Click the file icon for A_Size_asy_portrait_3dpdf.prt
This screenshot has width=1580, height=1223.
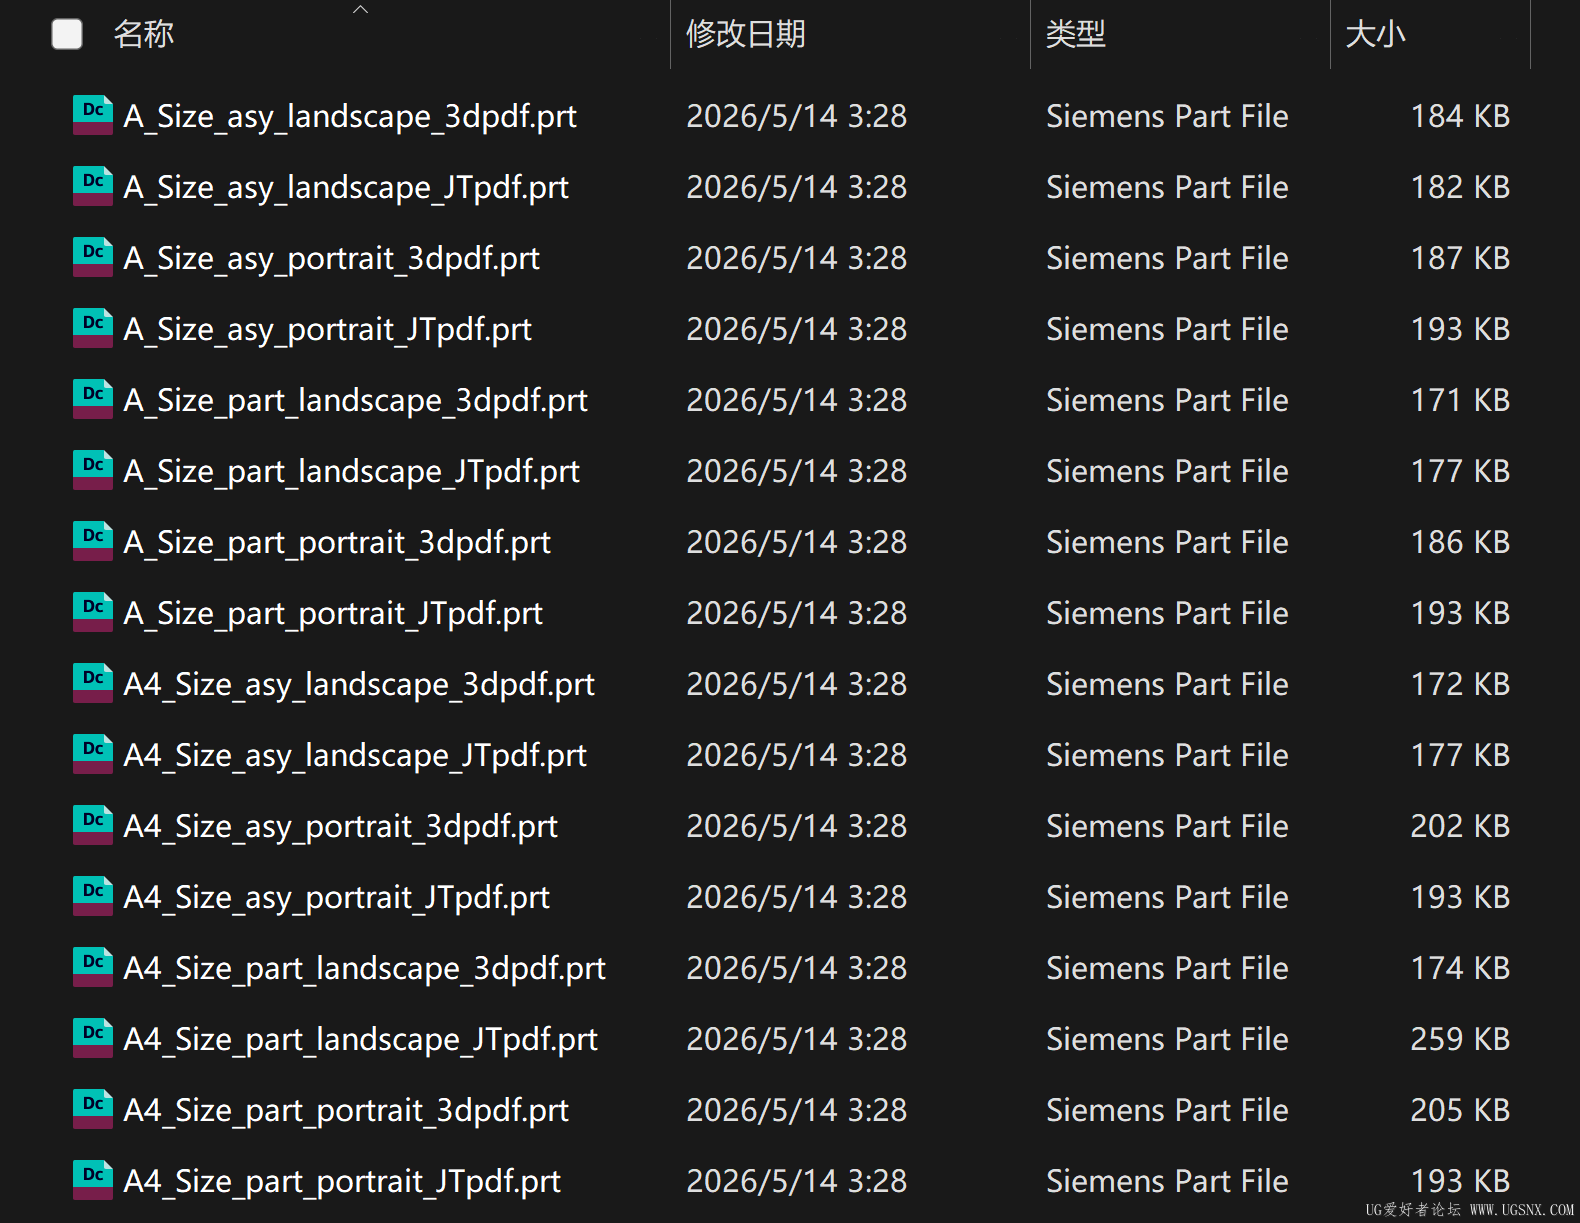93,257
